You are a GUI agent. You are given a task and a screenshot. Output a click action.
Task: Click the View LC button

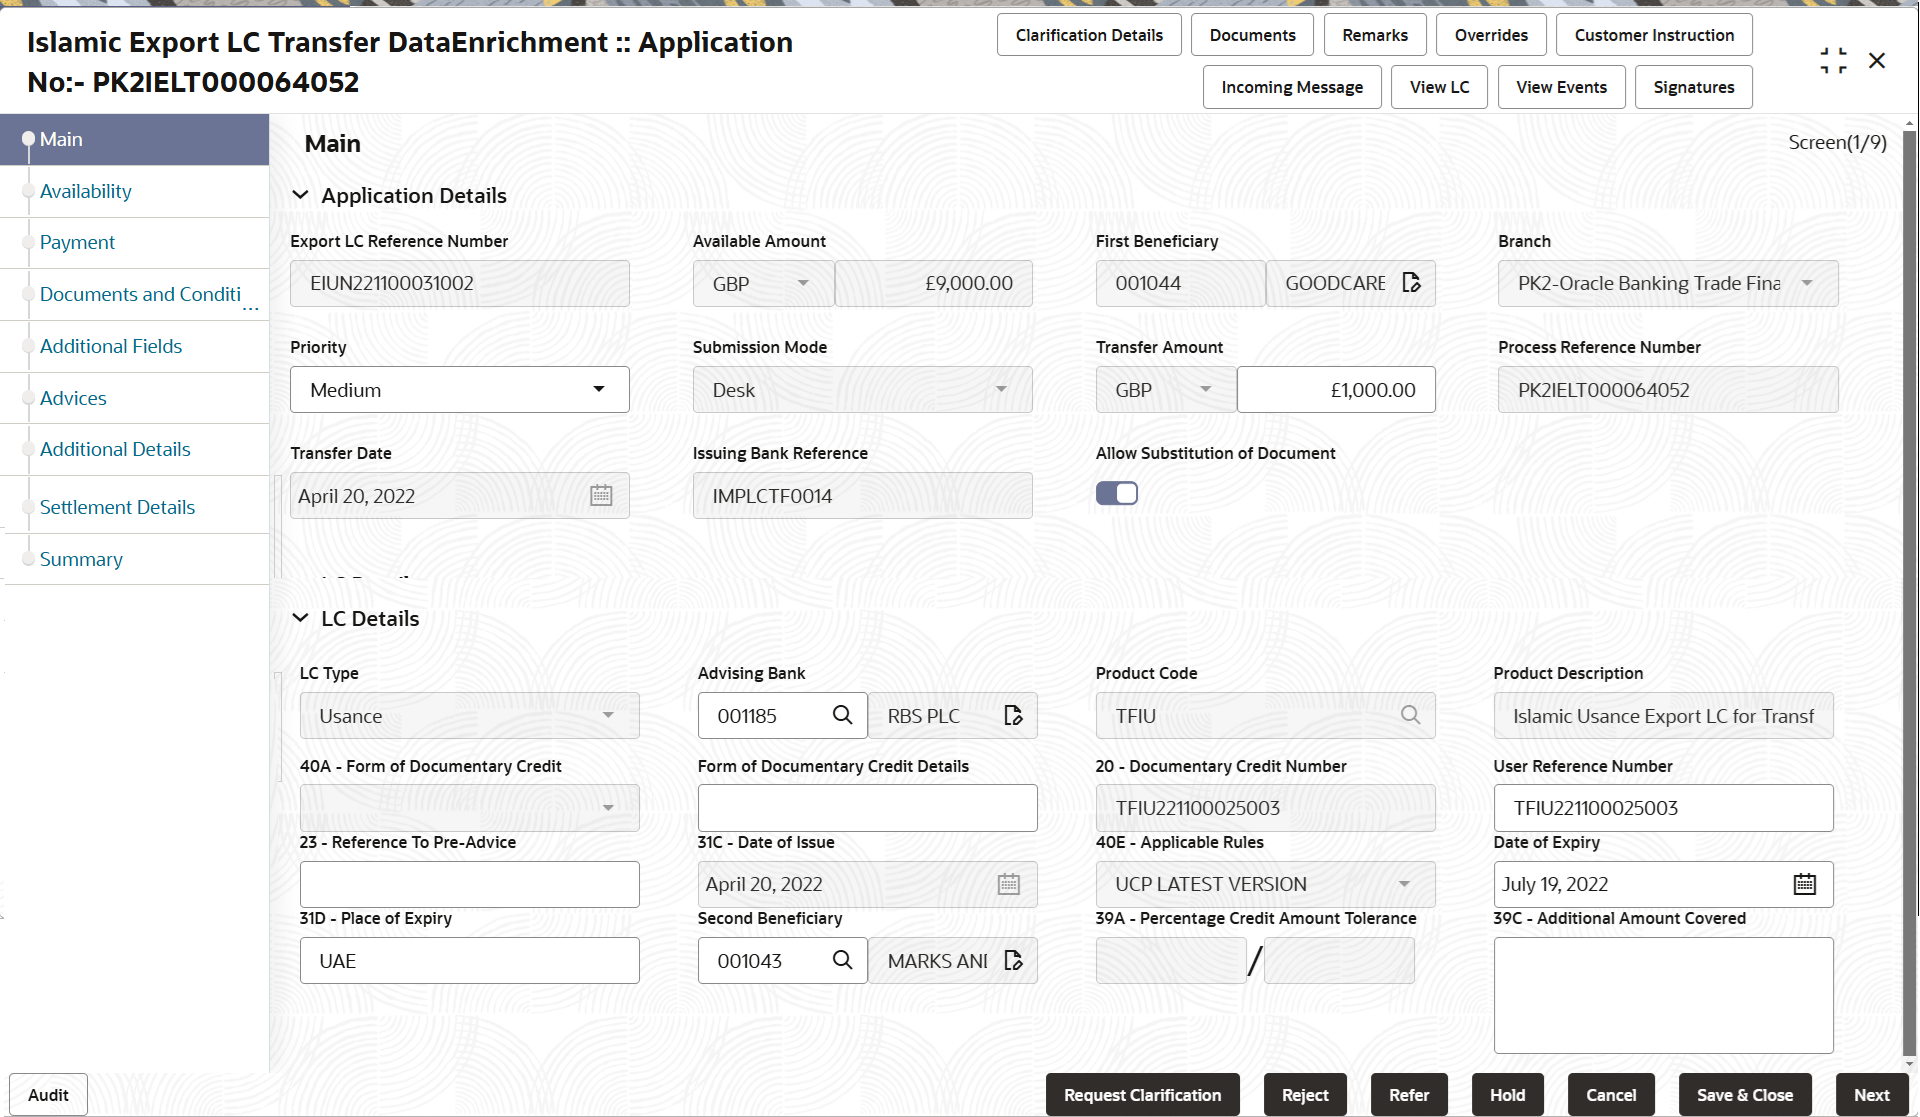[x=1439, y=87]
